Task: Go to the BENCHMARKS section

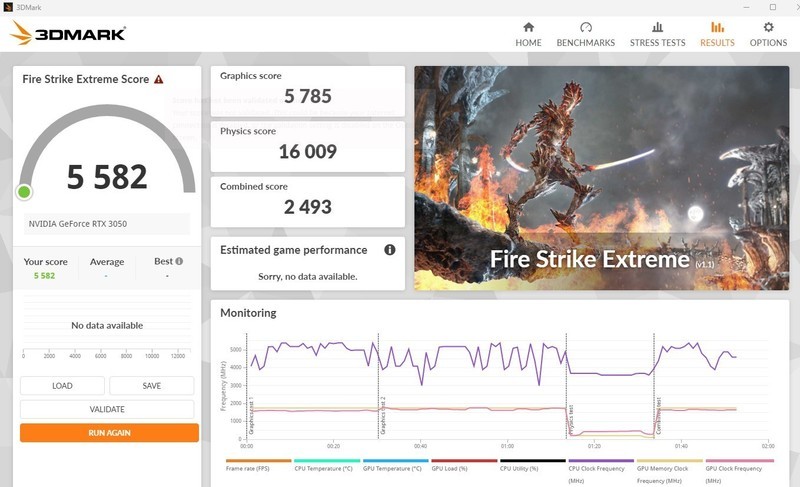Action: (x=586, y=34)
